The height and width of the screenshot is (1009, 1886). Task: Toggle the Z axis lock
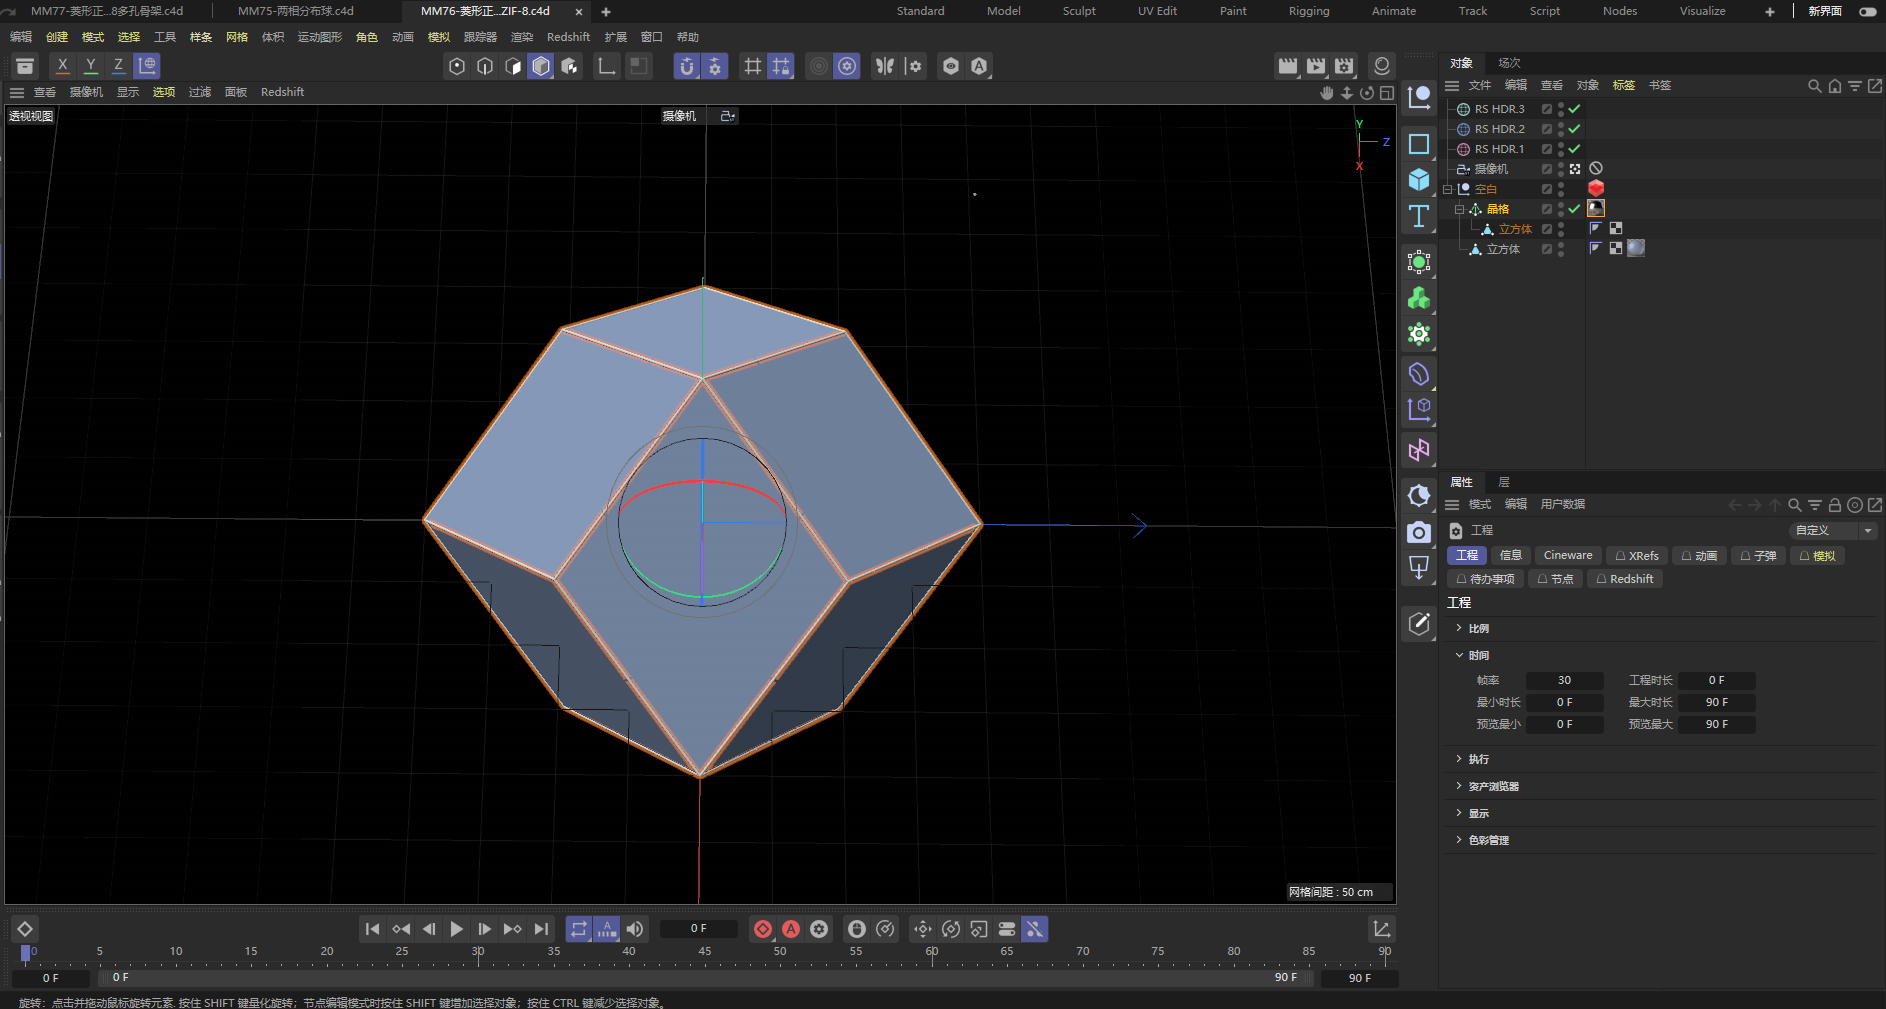(119, 66)
